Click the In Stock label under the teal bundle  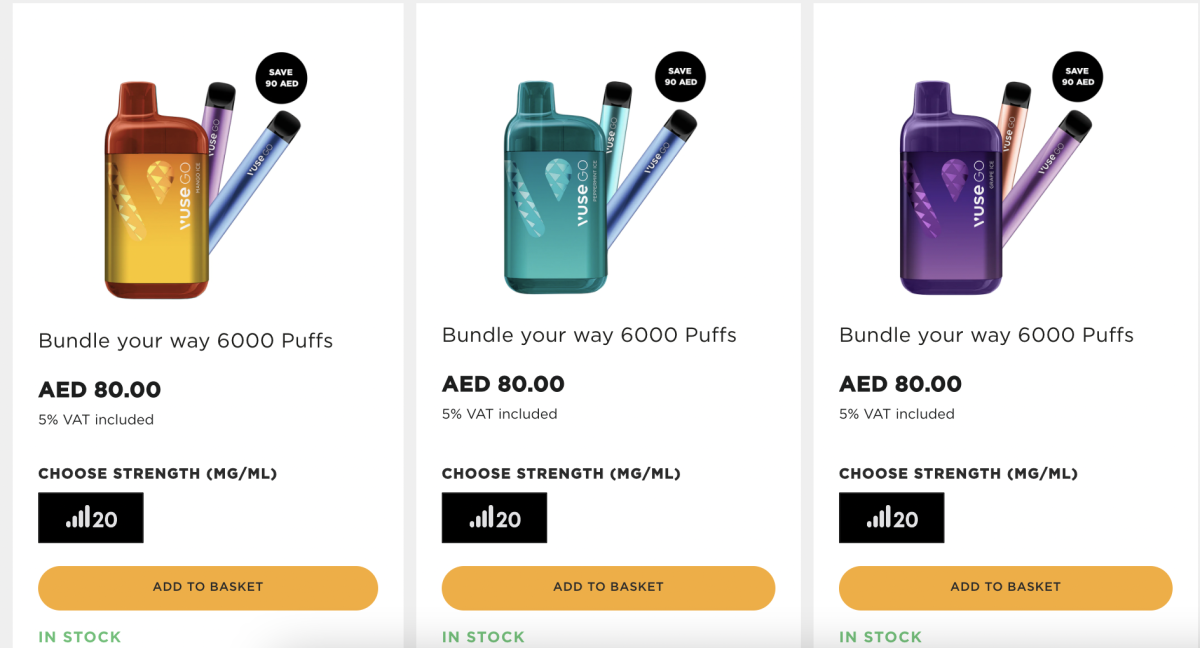click(x=483, y=637)
